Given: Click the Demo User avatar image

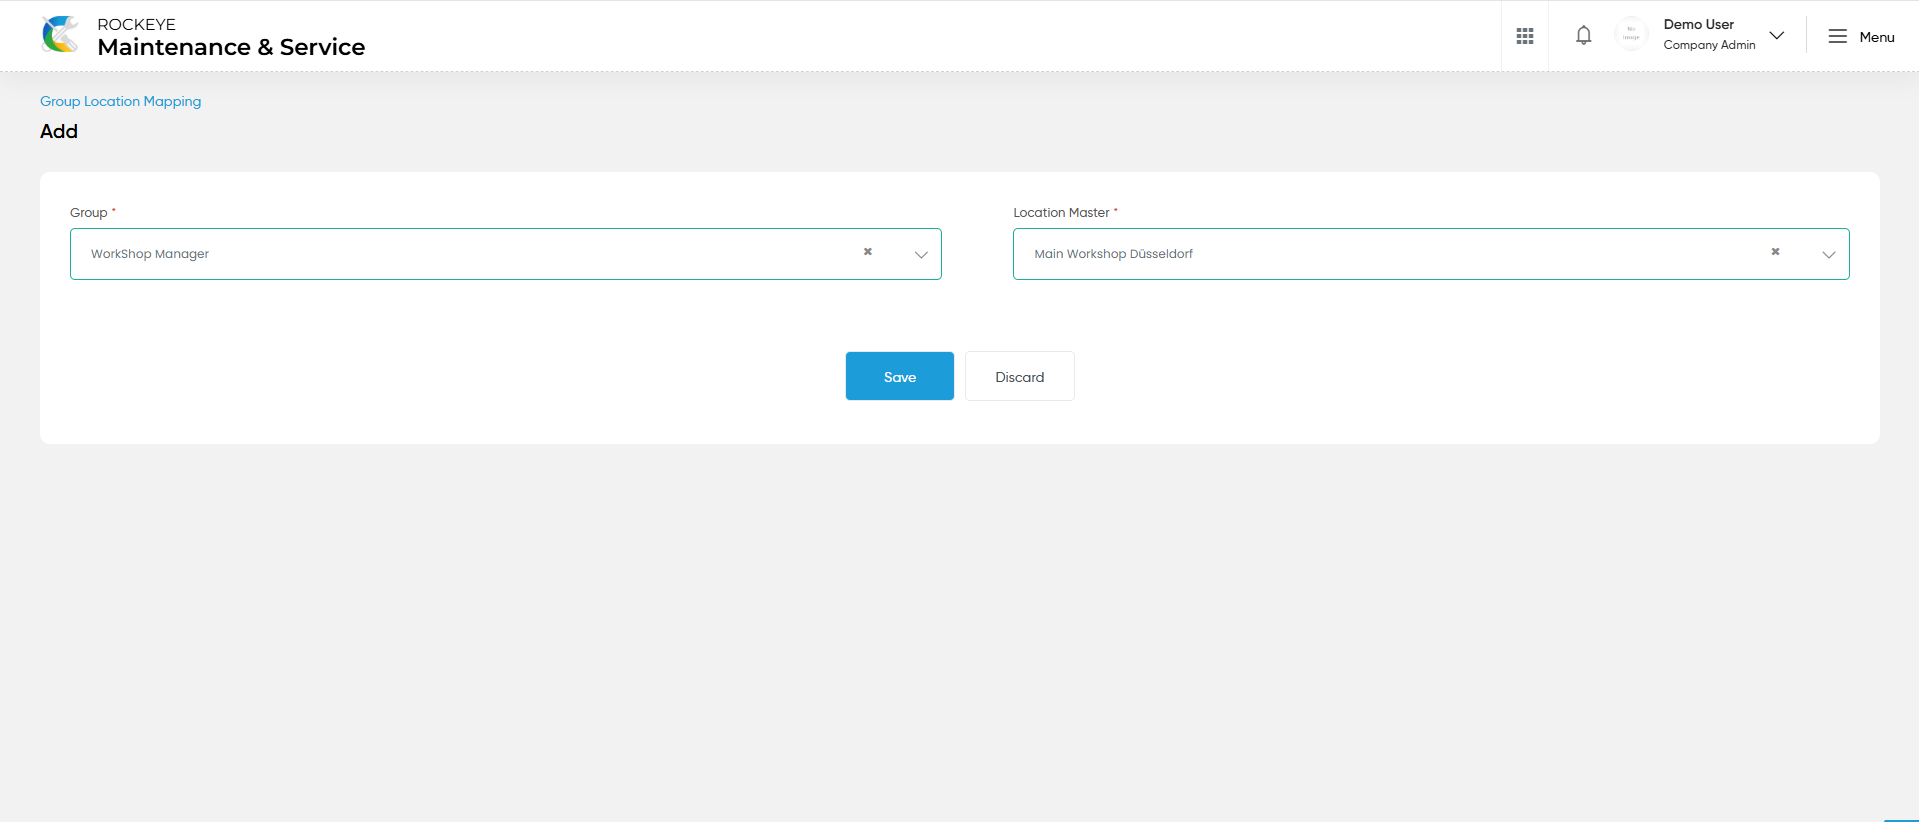Looking at the screenshot, I should coord(1631,35).
